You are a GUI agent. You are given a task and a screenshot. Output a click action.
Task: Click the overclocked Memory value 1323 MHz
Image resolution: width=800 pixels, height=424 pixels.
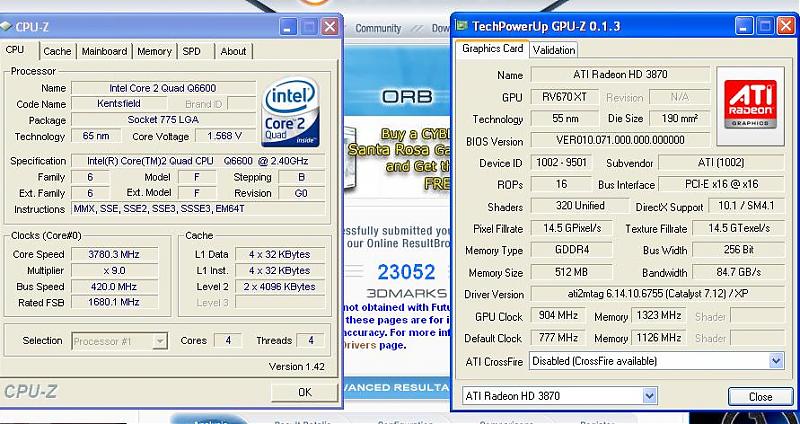(659, 315)
